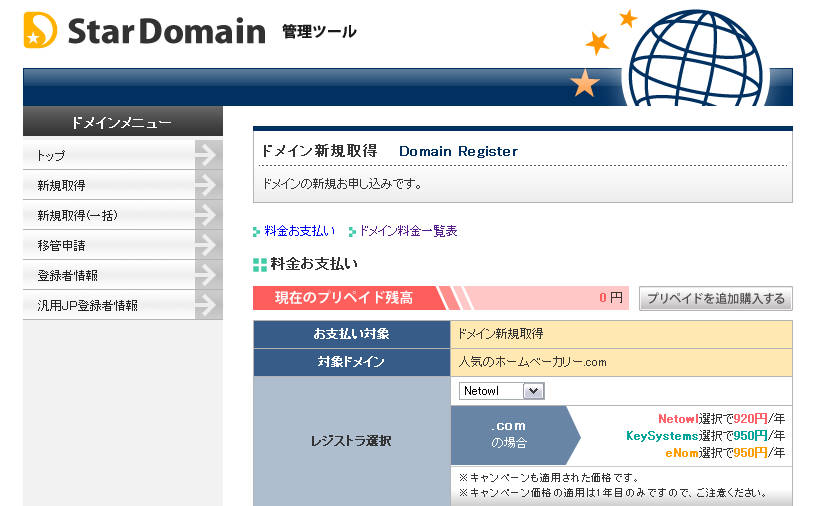Open the 移管申請 menu item
Image resolution: width=818 pixels, height=506 pixels.
point(123,245)
